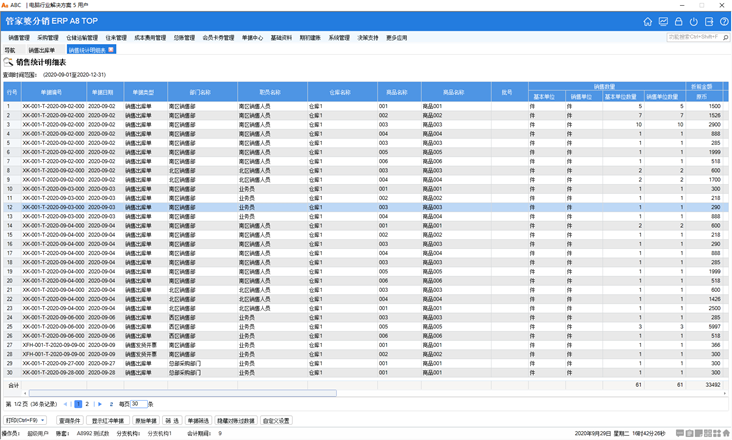Click the magnifier icon in the search box
The width and height of the screenshot is (732, 440).
(x=725, y=37)
